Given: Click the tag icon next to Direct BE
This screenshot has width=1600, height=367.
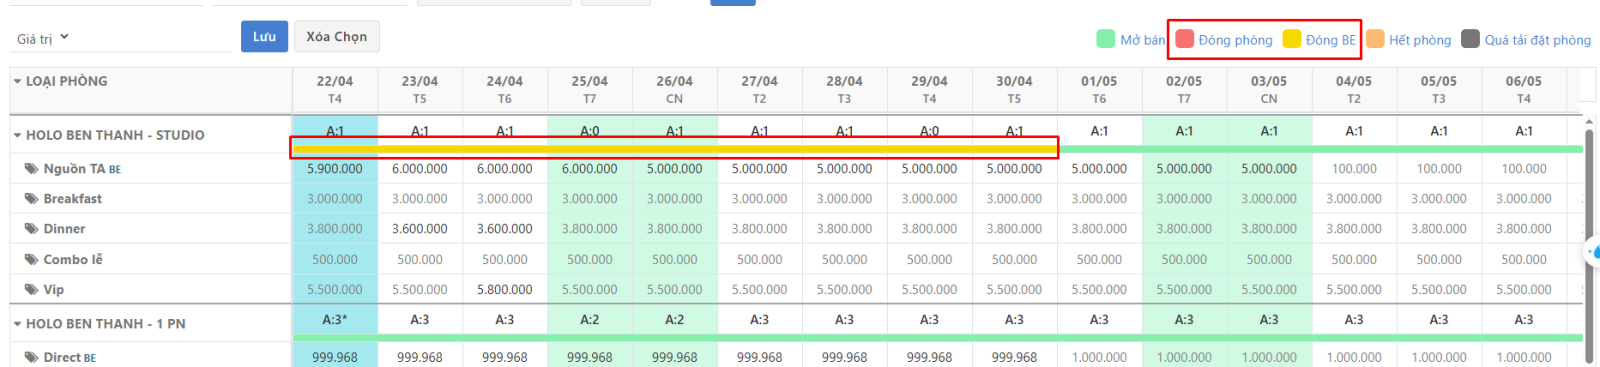Looking at the screenshot, I should [x=32, y=357].
